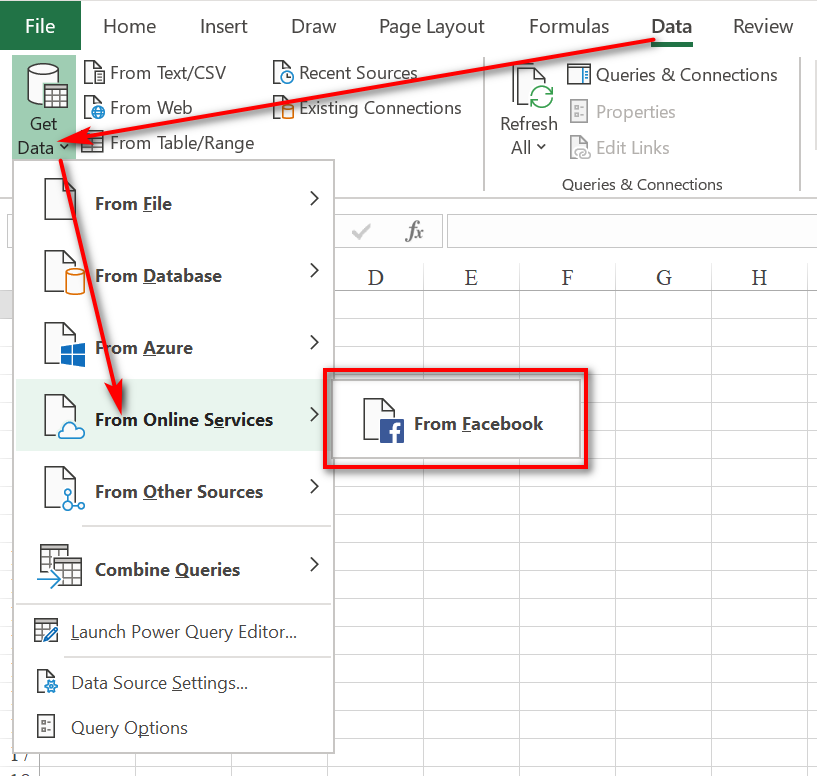
Task: Click the Data Source Settings icon
Action: (45, 682)
